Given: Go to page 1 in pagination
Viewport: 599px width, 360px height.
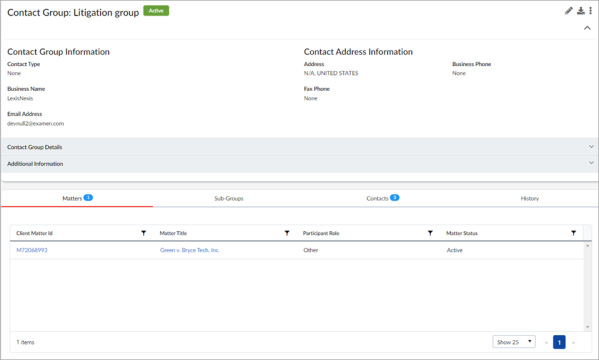Looking at the screenshot, I should pyautogui.click(x=559, y=342).
